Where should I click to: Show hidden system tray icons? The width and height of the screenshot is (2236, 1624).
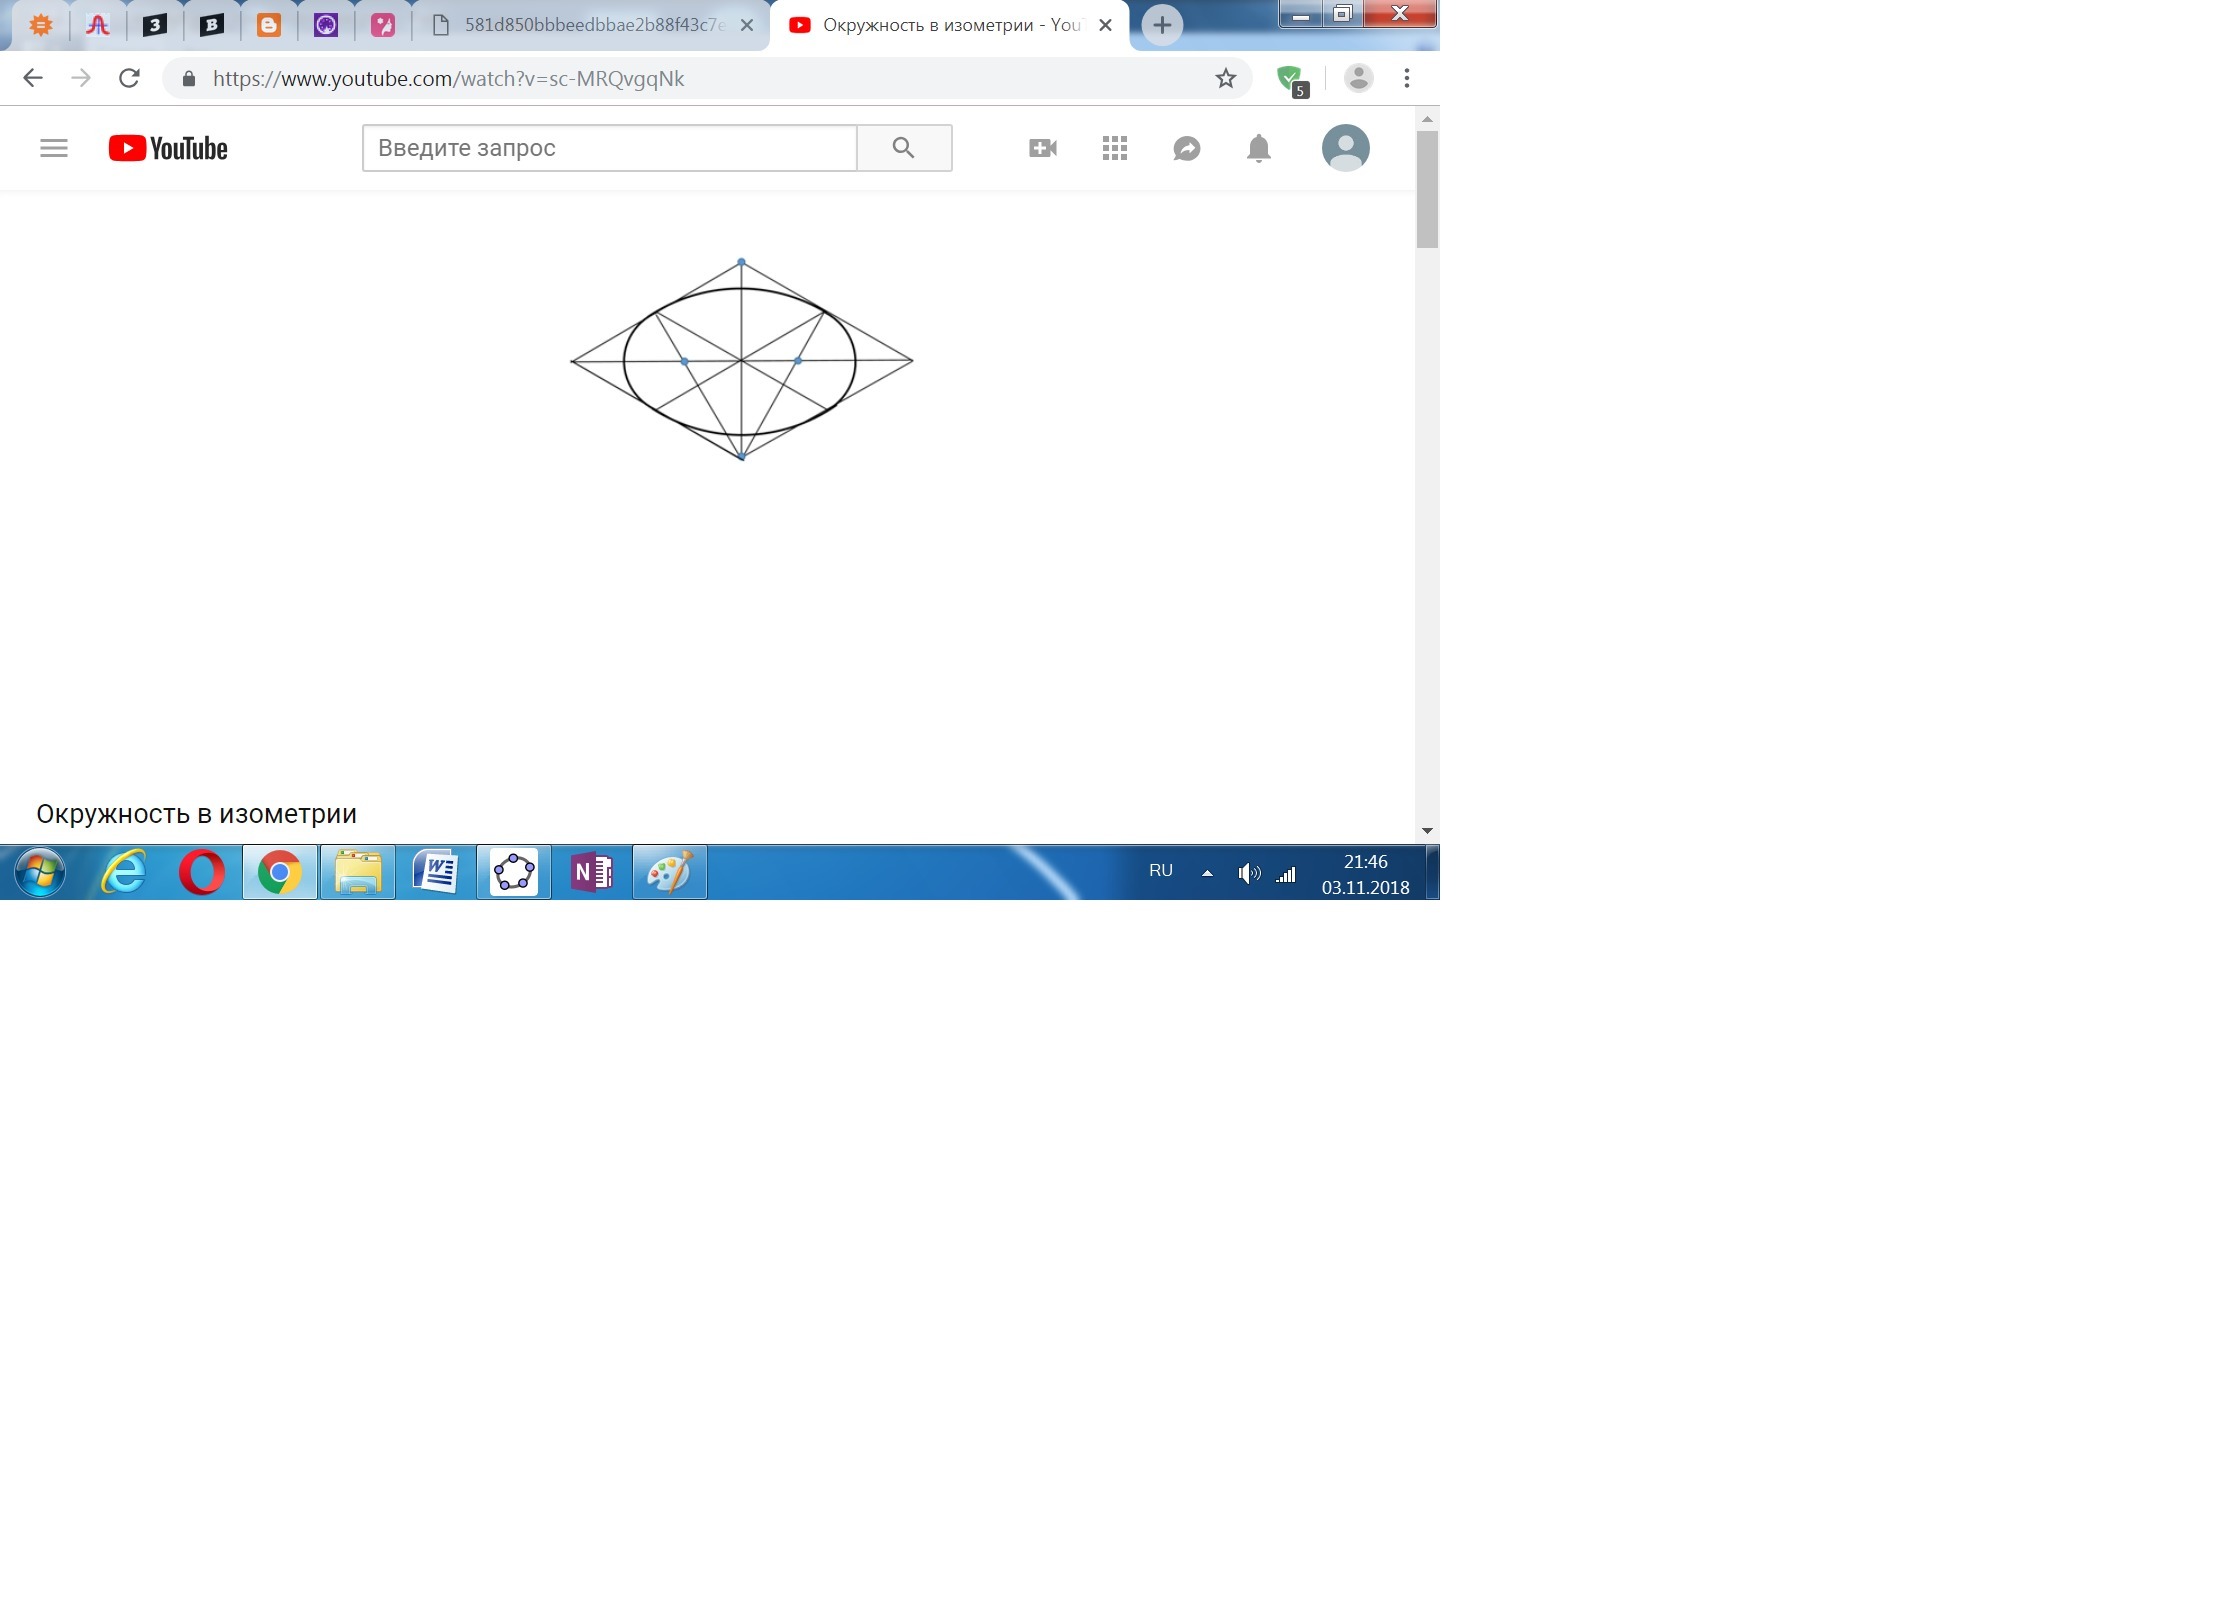pyautogui.click(x=1207, y=873)
